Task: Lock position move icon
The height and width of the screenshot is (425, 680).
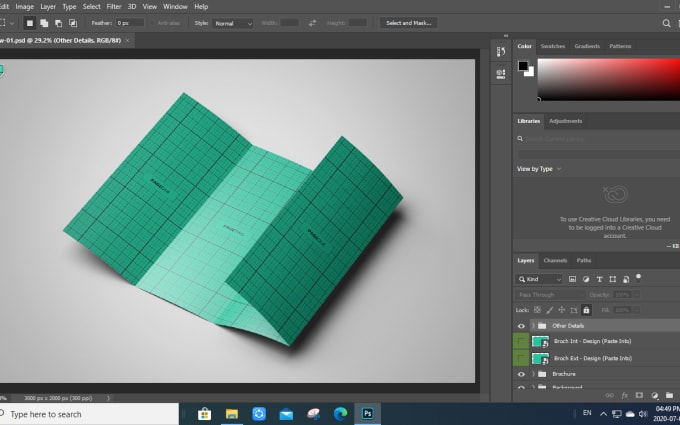Action: pos(562,310)
